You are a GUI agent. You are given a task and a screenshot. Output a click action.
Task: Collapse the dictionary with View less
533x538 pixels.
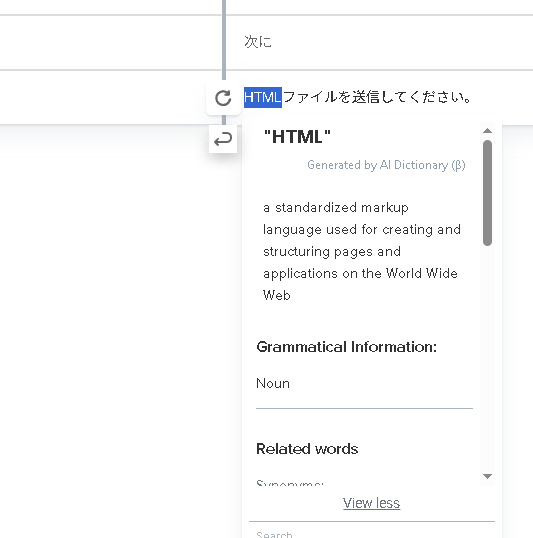371,503
